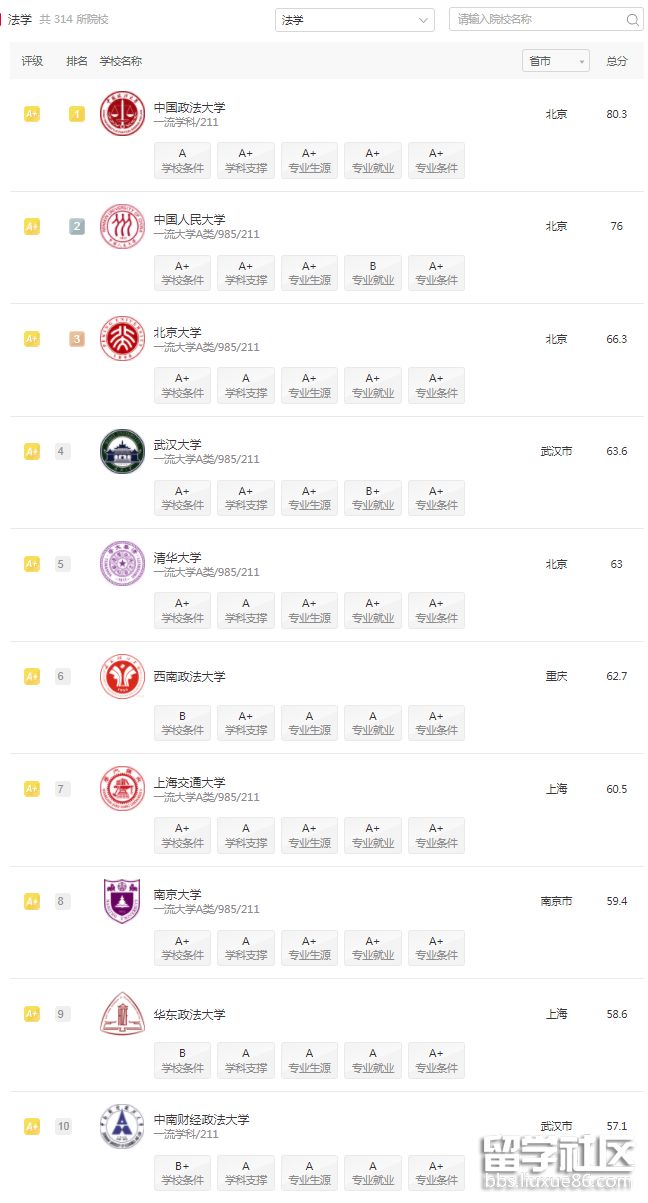The image size is (648, 1203).
Task: Open the 法学 subject dropdown
Action: coord(354,20)
